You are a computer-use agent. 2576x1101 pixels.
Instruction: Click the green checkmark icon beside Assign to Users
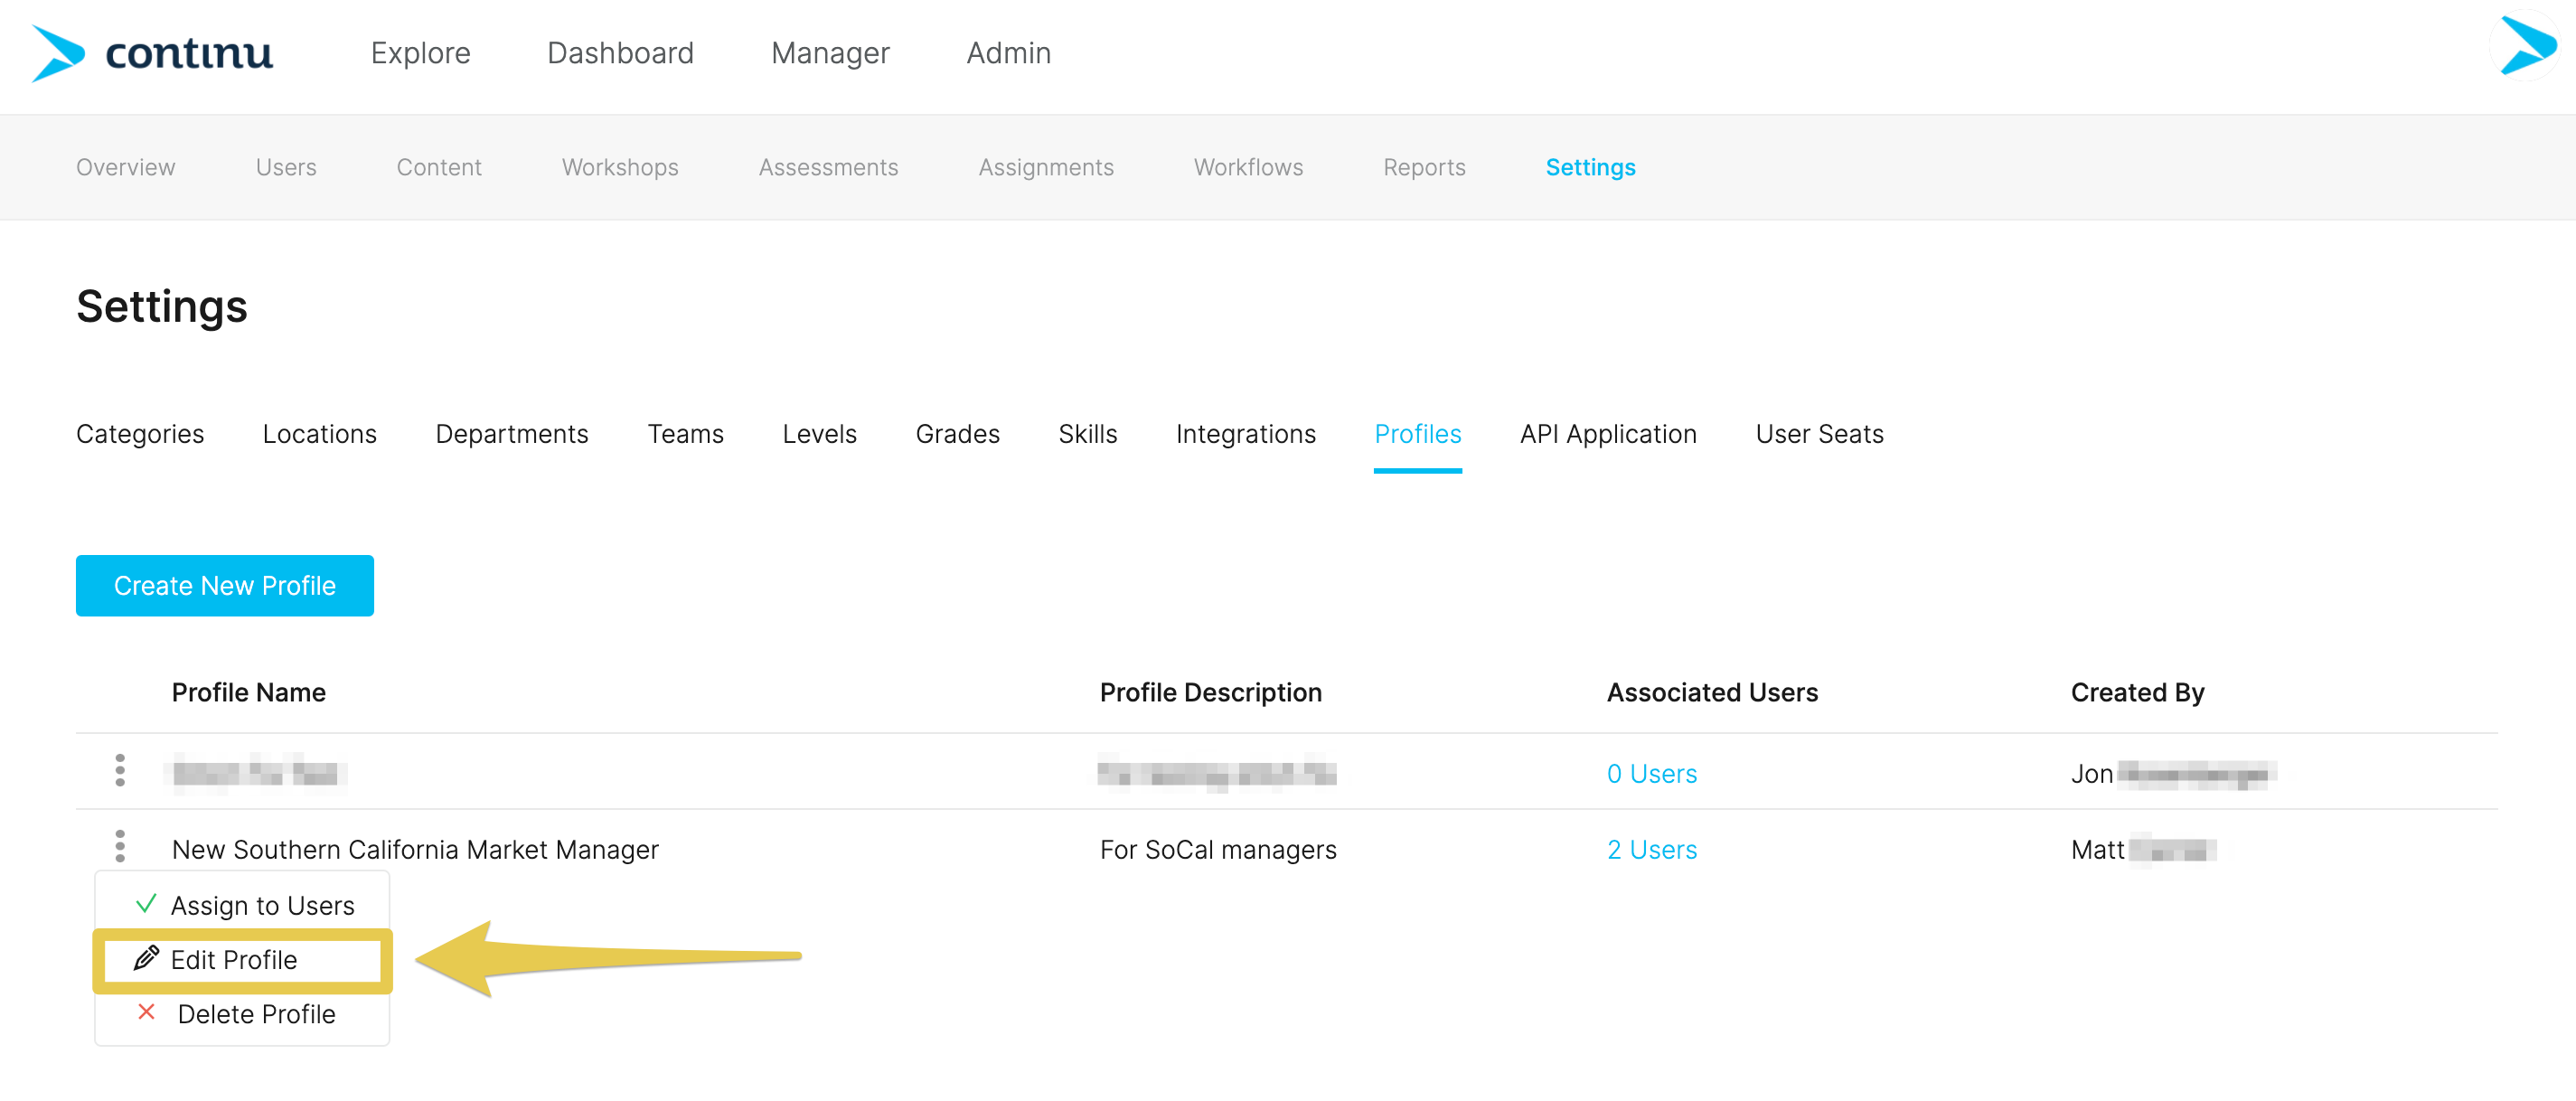(146, 904)
